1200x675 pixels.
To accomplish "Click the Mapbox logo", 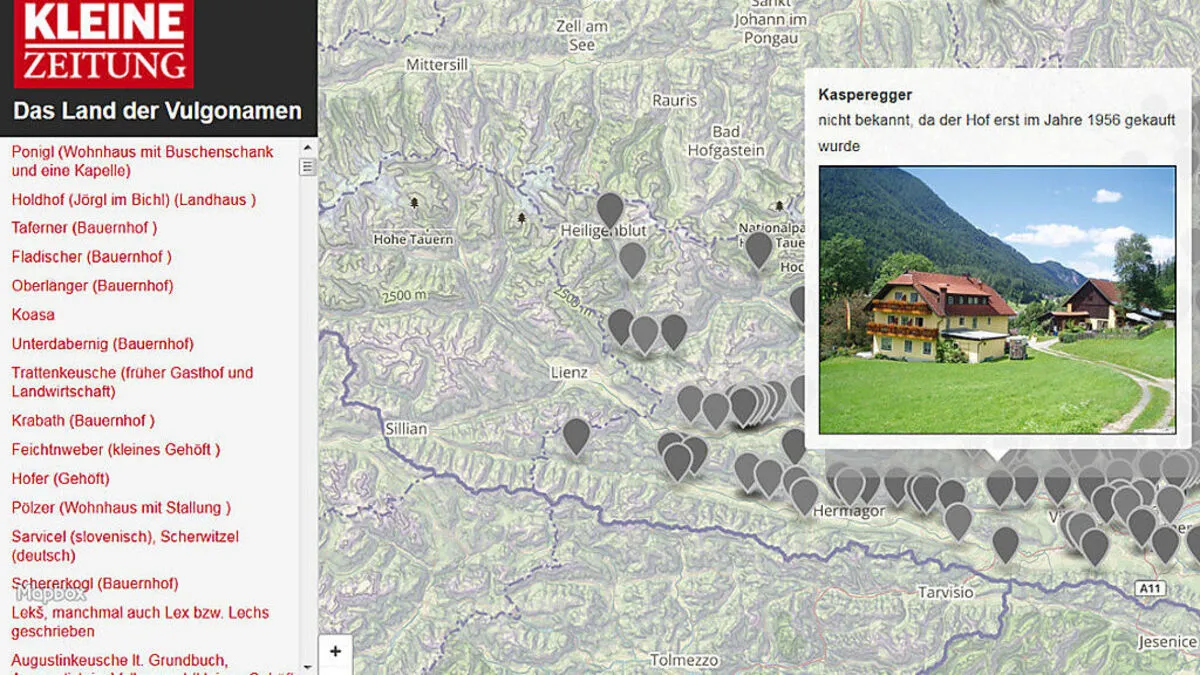I will pos(50,594).
